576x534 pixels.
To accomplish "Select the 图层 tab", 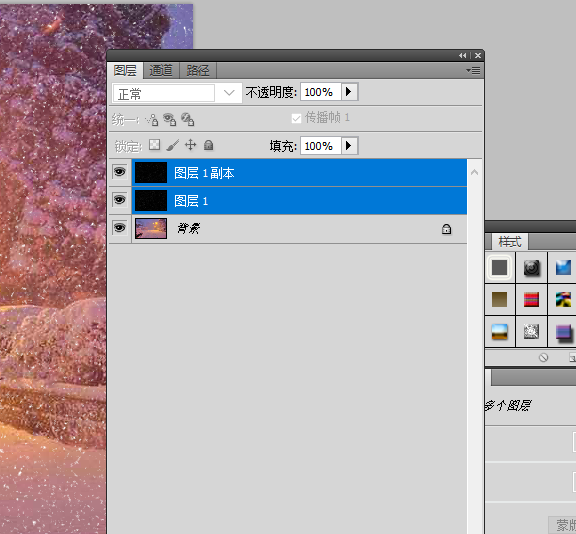I will point(125,70).
